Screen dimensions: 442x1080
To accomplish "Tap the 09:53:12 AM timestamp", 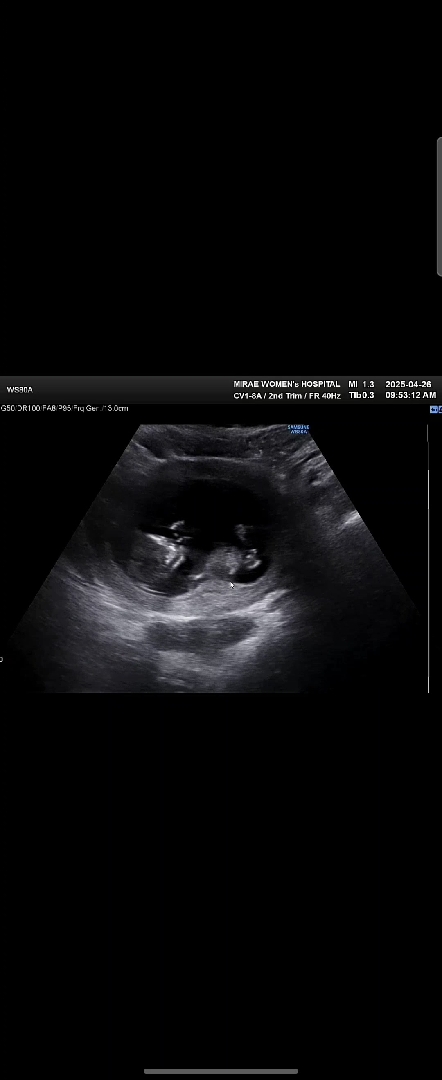I will pos(410,395).
